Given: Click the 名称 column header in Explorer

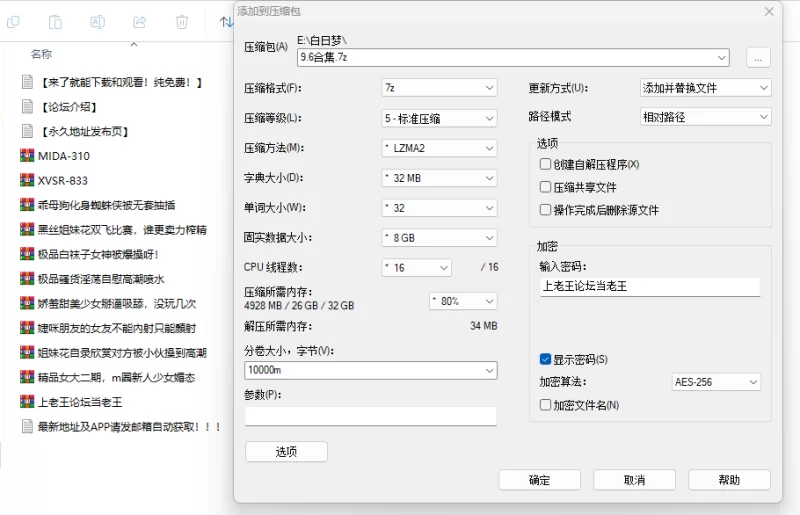Looking at the screenshot, I should [x=41, y=54].
